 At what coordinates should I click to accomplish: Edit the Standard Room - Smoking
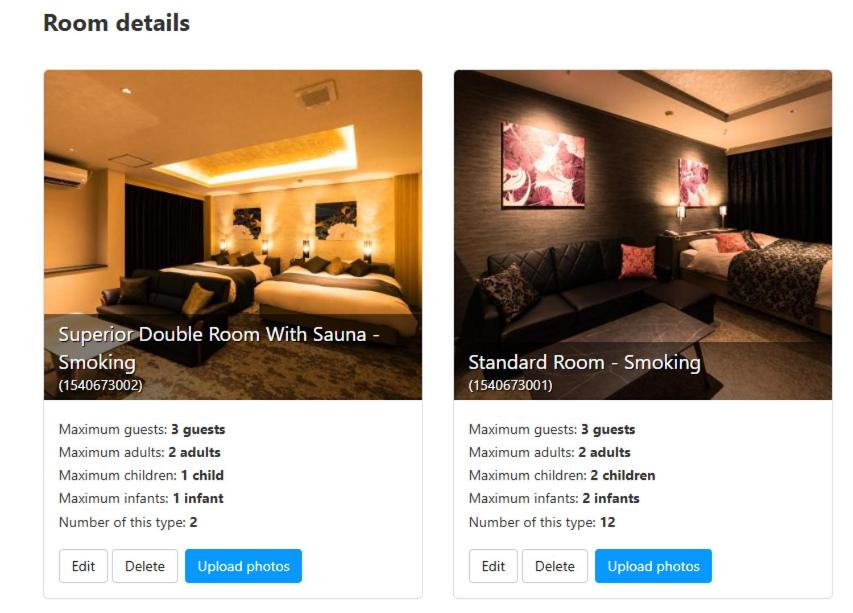coord(493,566)
